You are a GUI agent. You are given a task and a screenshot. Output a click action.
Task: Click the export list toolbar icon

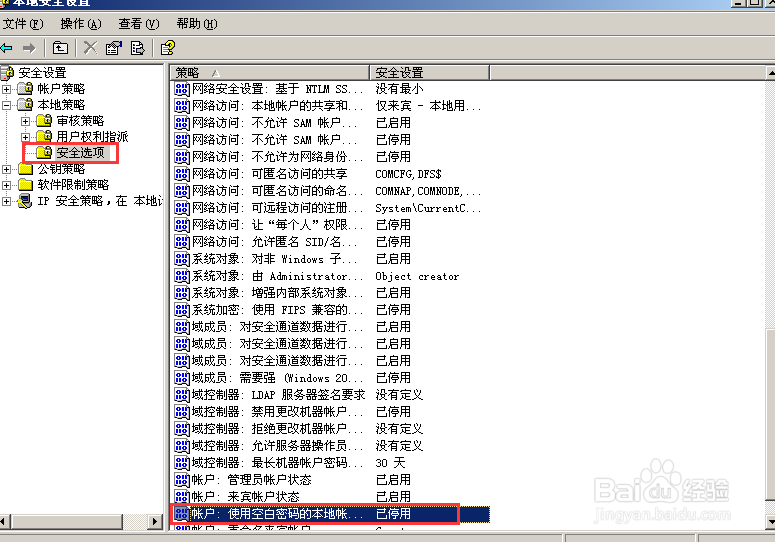tap(137, 48)
